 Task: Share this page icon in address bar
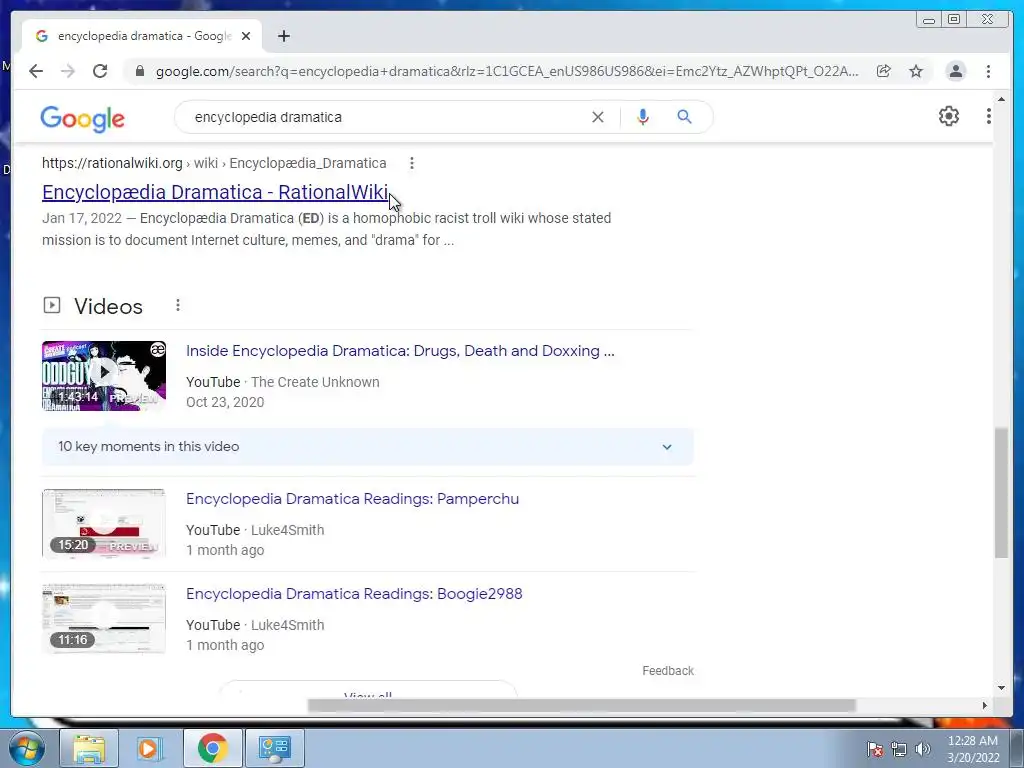click(884, 71)
